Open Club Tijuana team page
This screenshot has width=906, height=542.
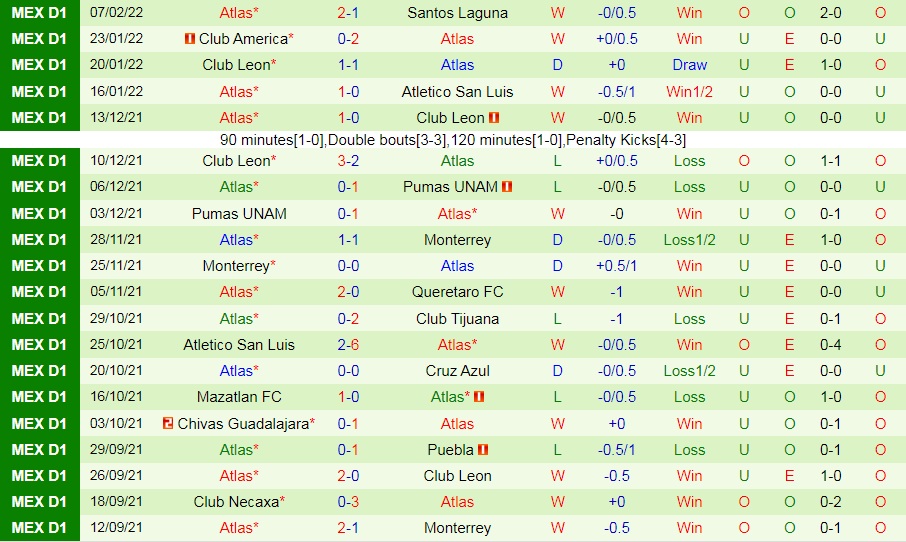click(457, 319)
